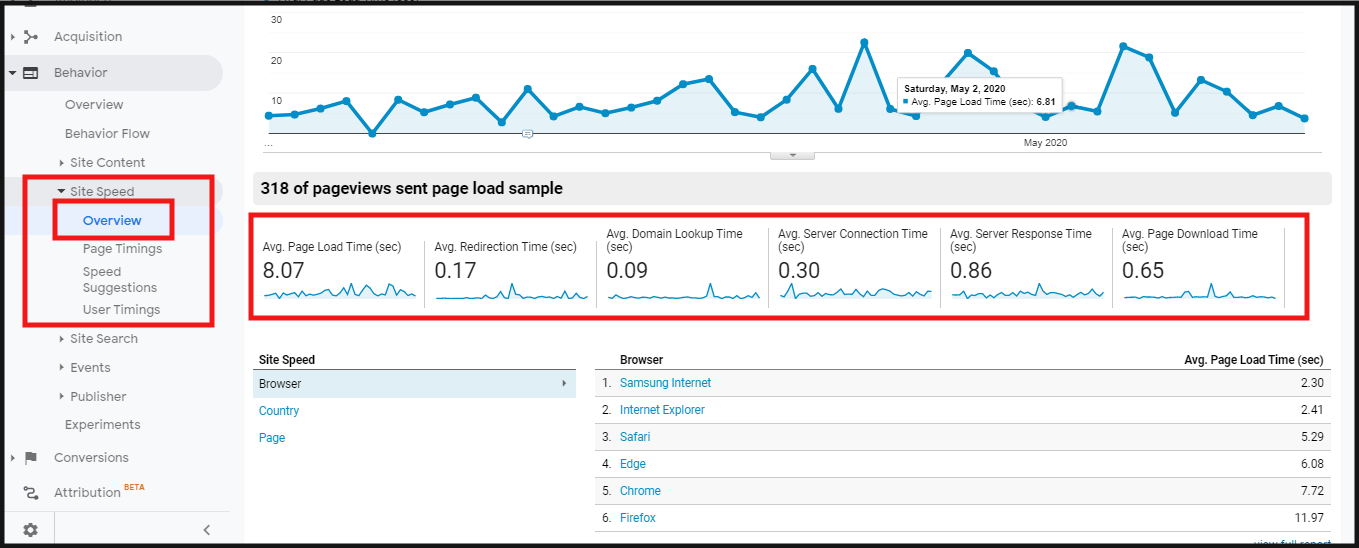Click the Behavior section icon

click(x=31, y=73)
